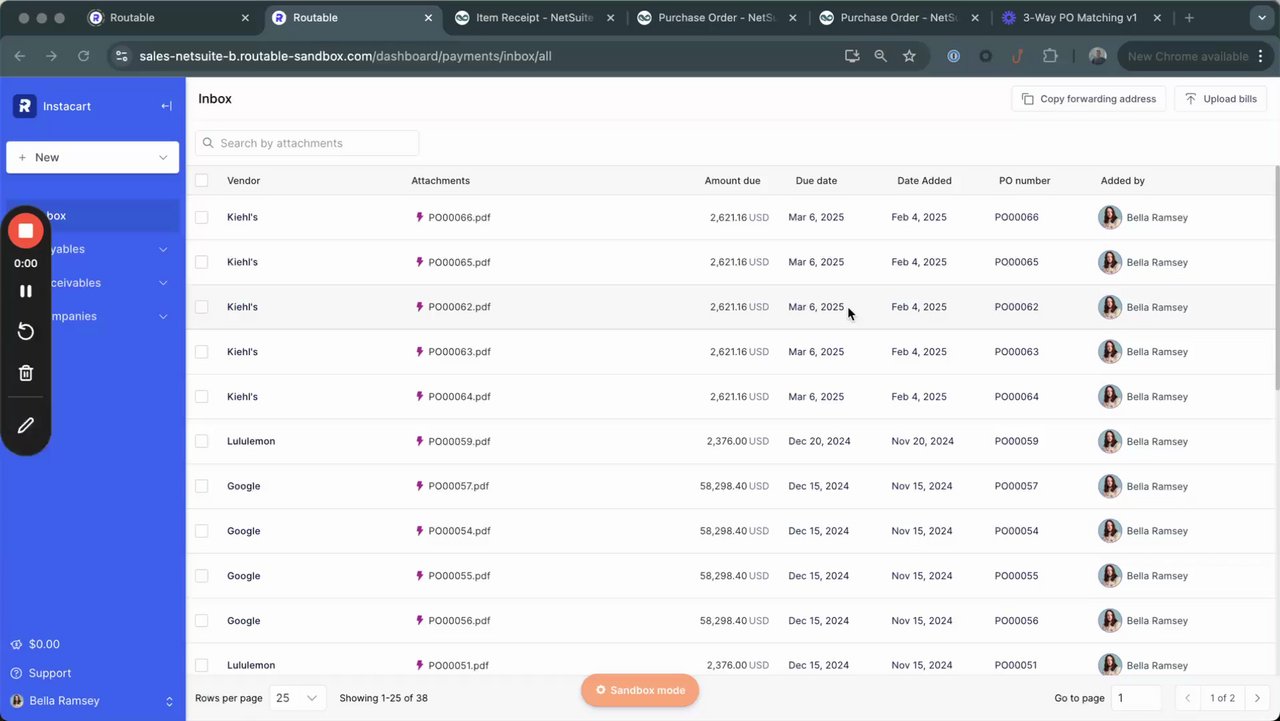Open Inbox in the sidebar
Image resolution: width=1280 pixels, height=721 pixels.
(93, 216)
